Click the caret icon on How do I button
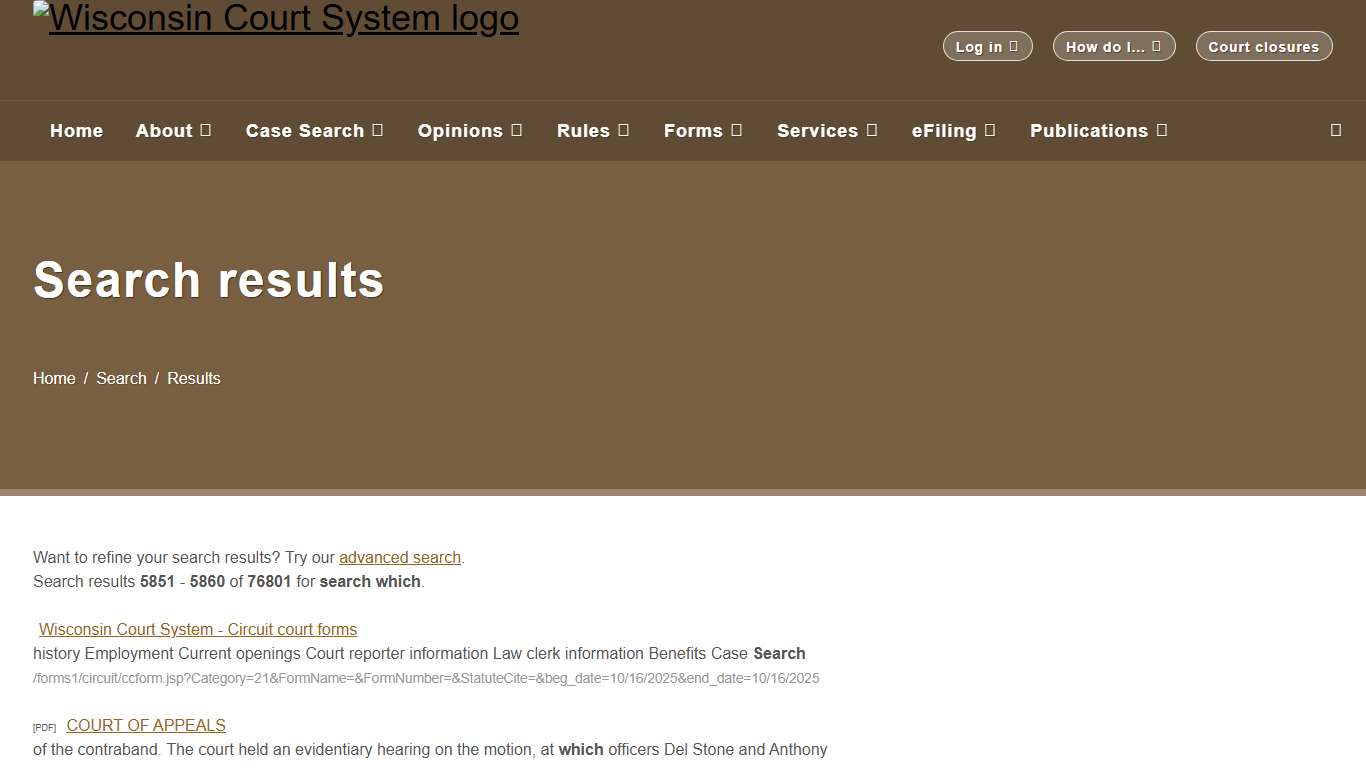The image size is (1366, 768). point(1157,46)
